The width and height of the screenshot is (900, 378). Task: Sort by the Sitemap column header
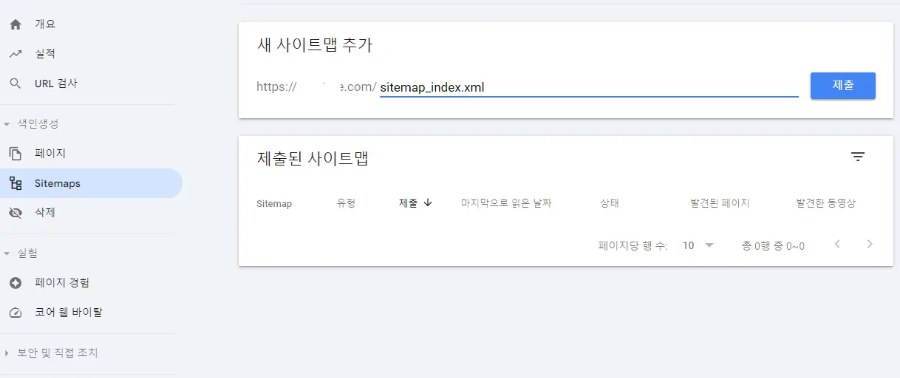point(274,204)
